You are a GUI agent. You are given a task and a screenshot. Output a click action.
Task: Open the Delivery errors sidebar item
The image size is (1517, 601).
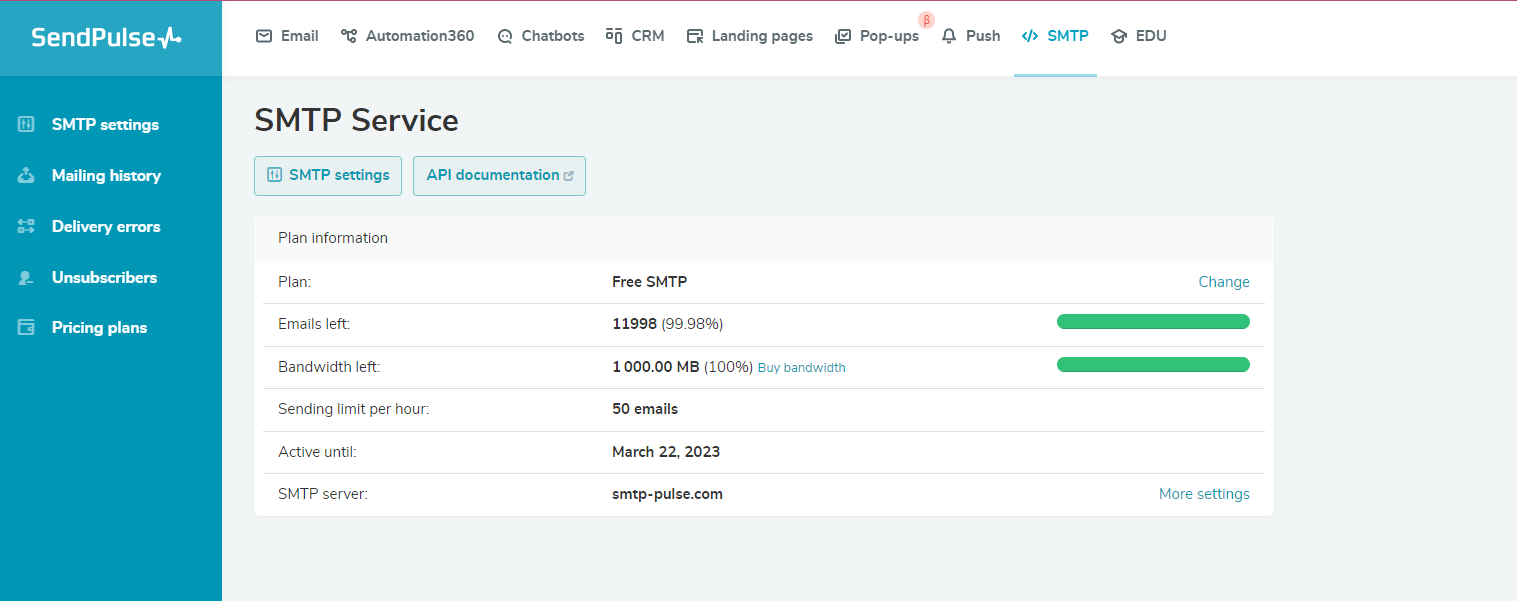point(106,227)
